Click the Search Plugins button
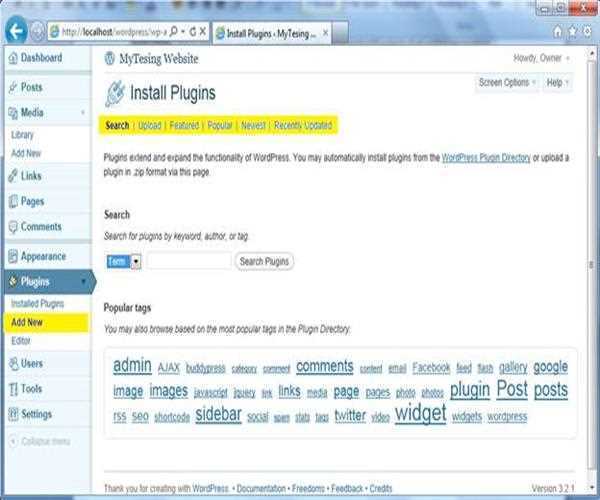The height and width of the screenshot is (500, 600). pyautogui.click(x=264, y=262)
